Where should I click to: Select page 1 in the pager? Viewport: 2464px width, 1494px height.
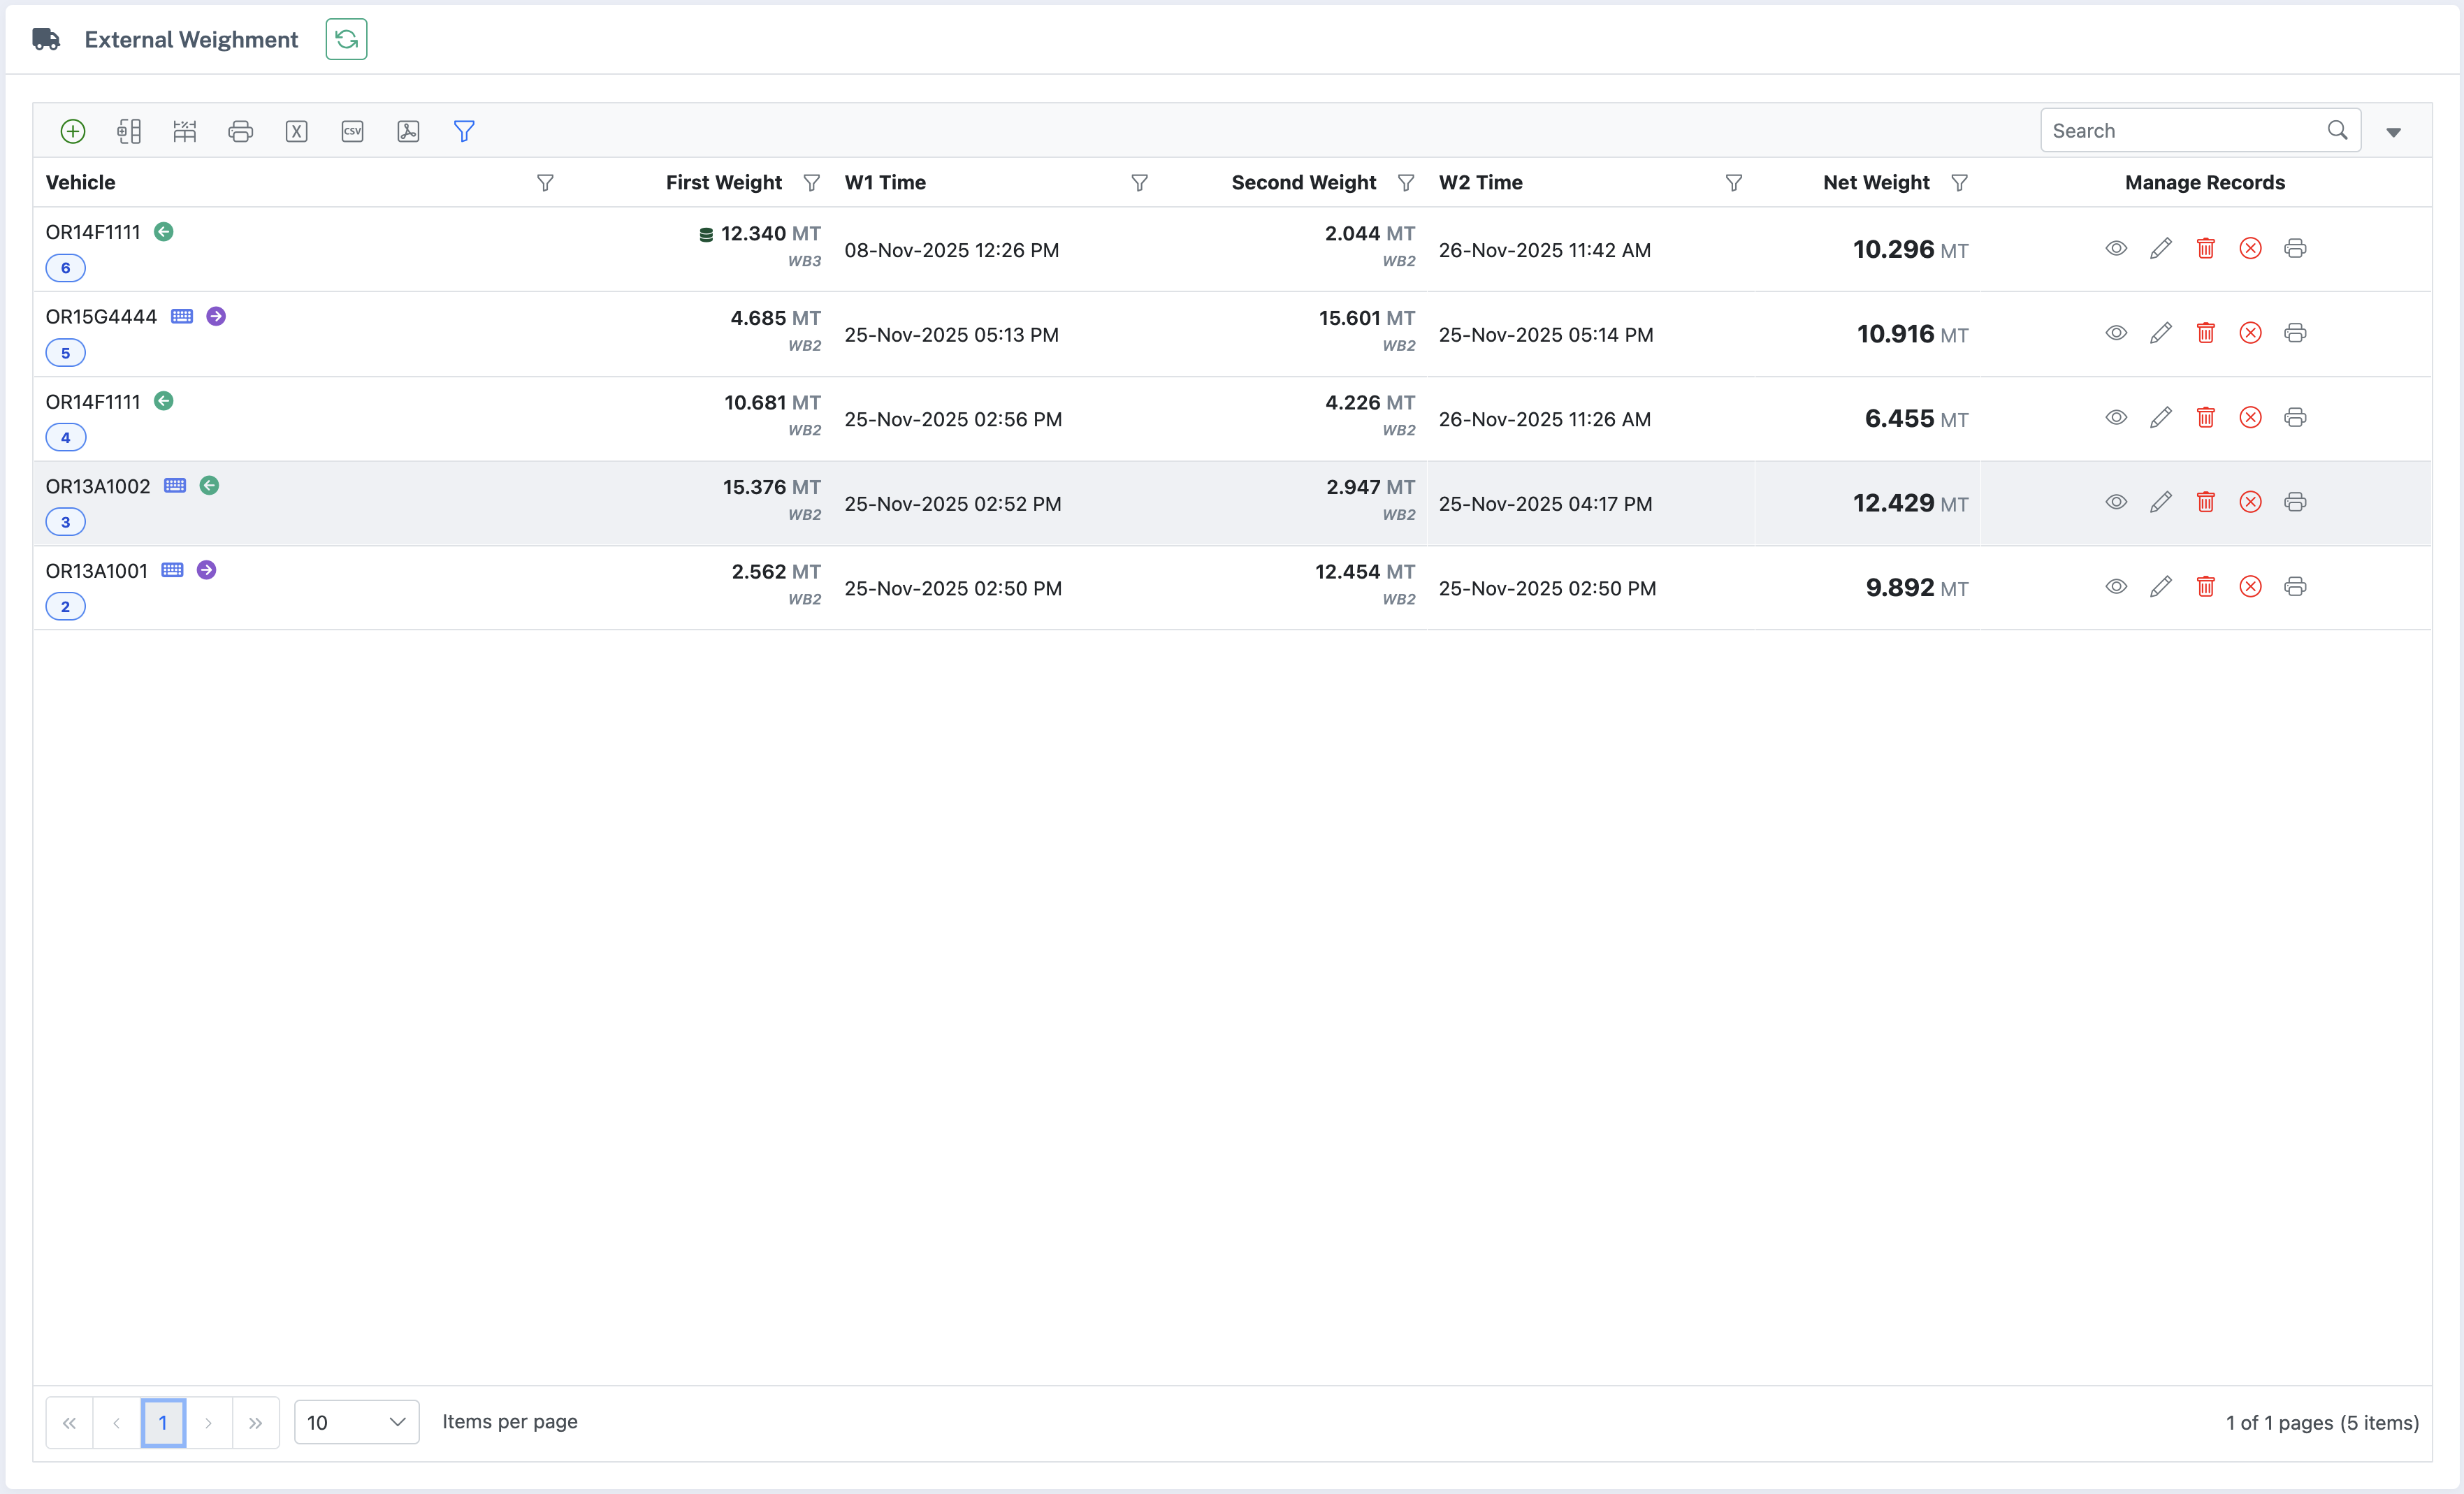(x=163, y=1422)
